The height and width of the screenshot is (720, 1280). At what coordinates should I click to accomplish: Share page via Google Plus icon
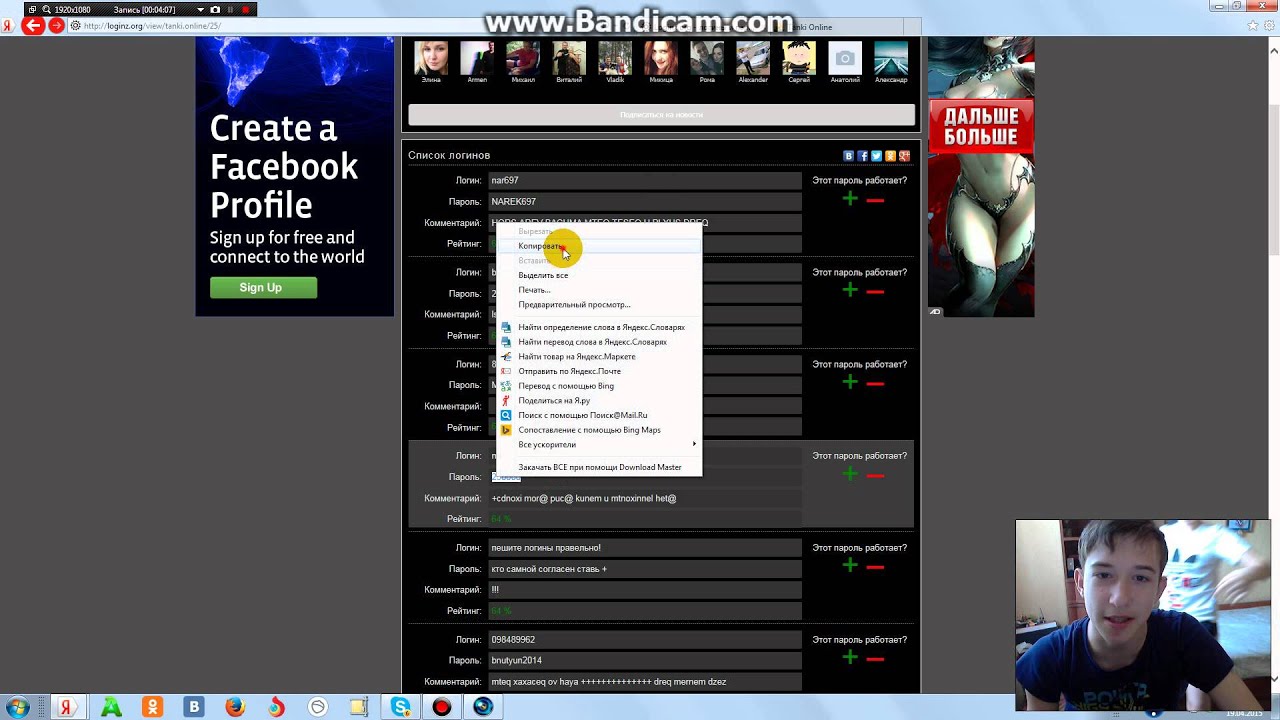[x=904, y=156]
